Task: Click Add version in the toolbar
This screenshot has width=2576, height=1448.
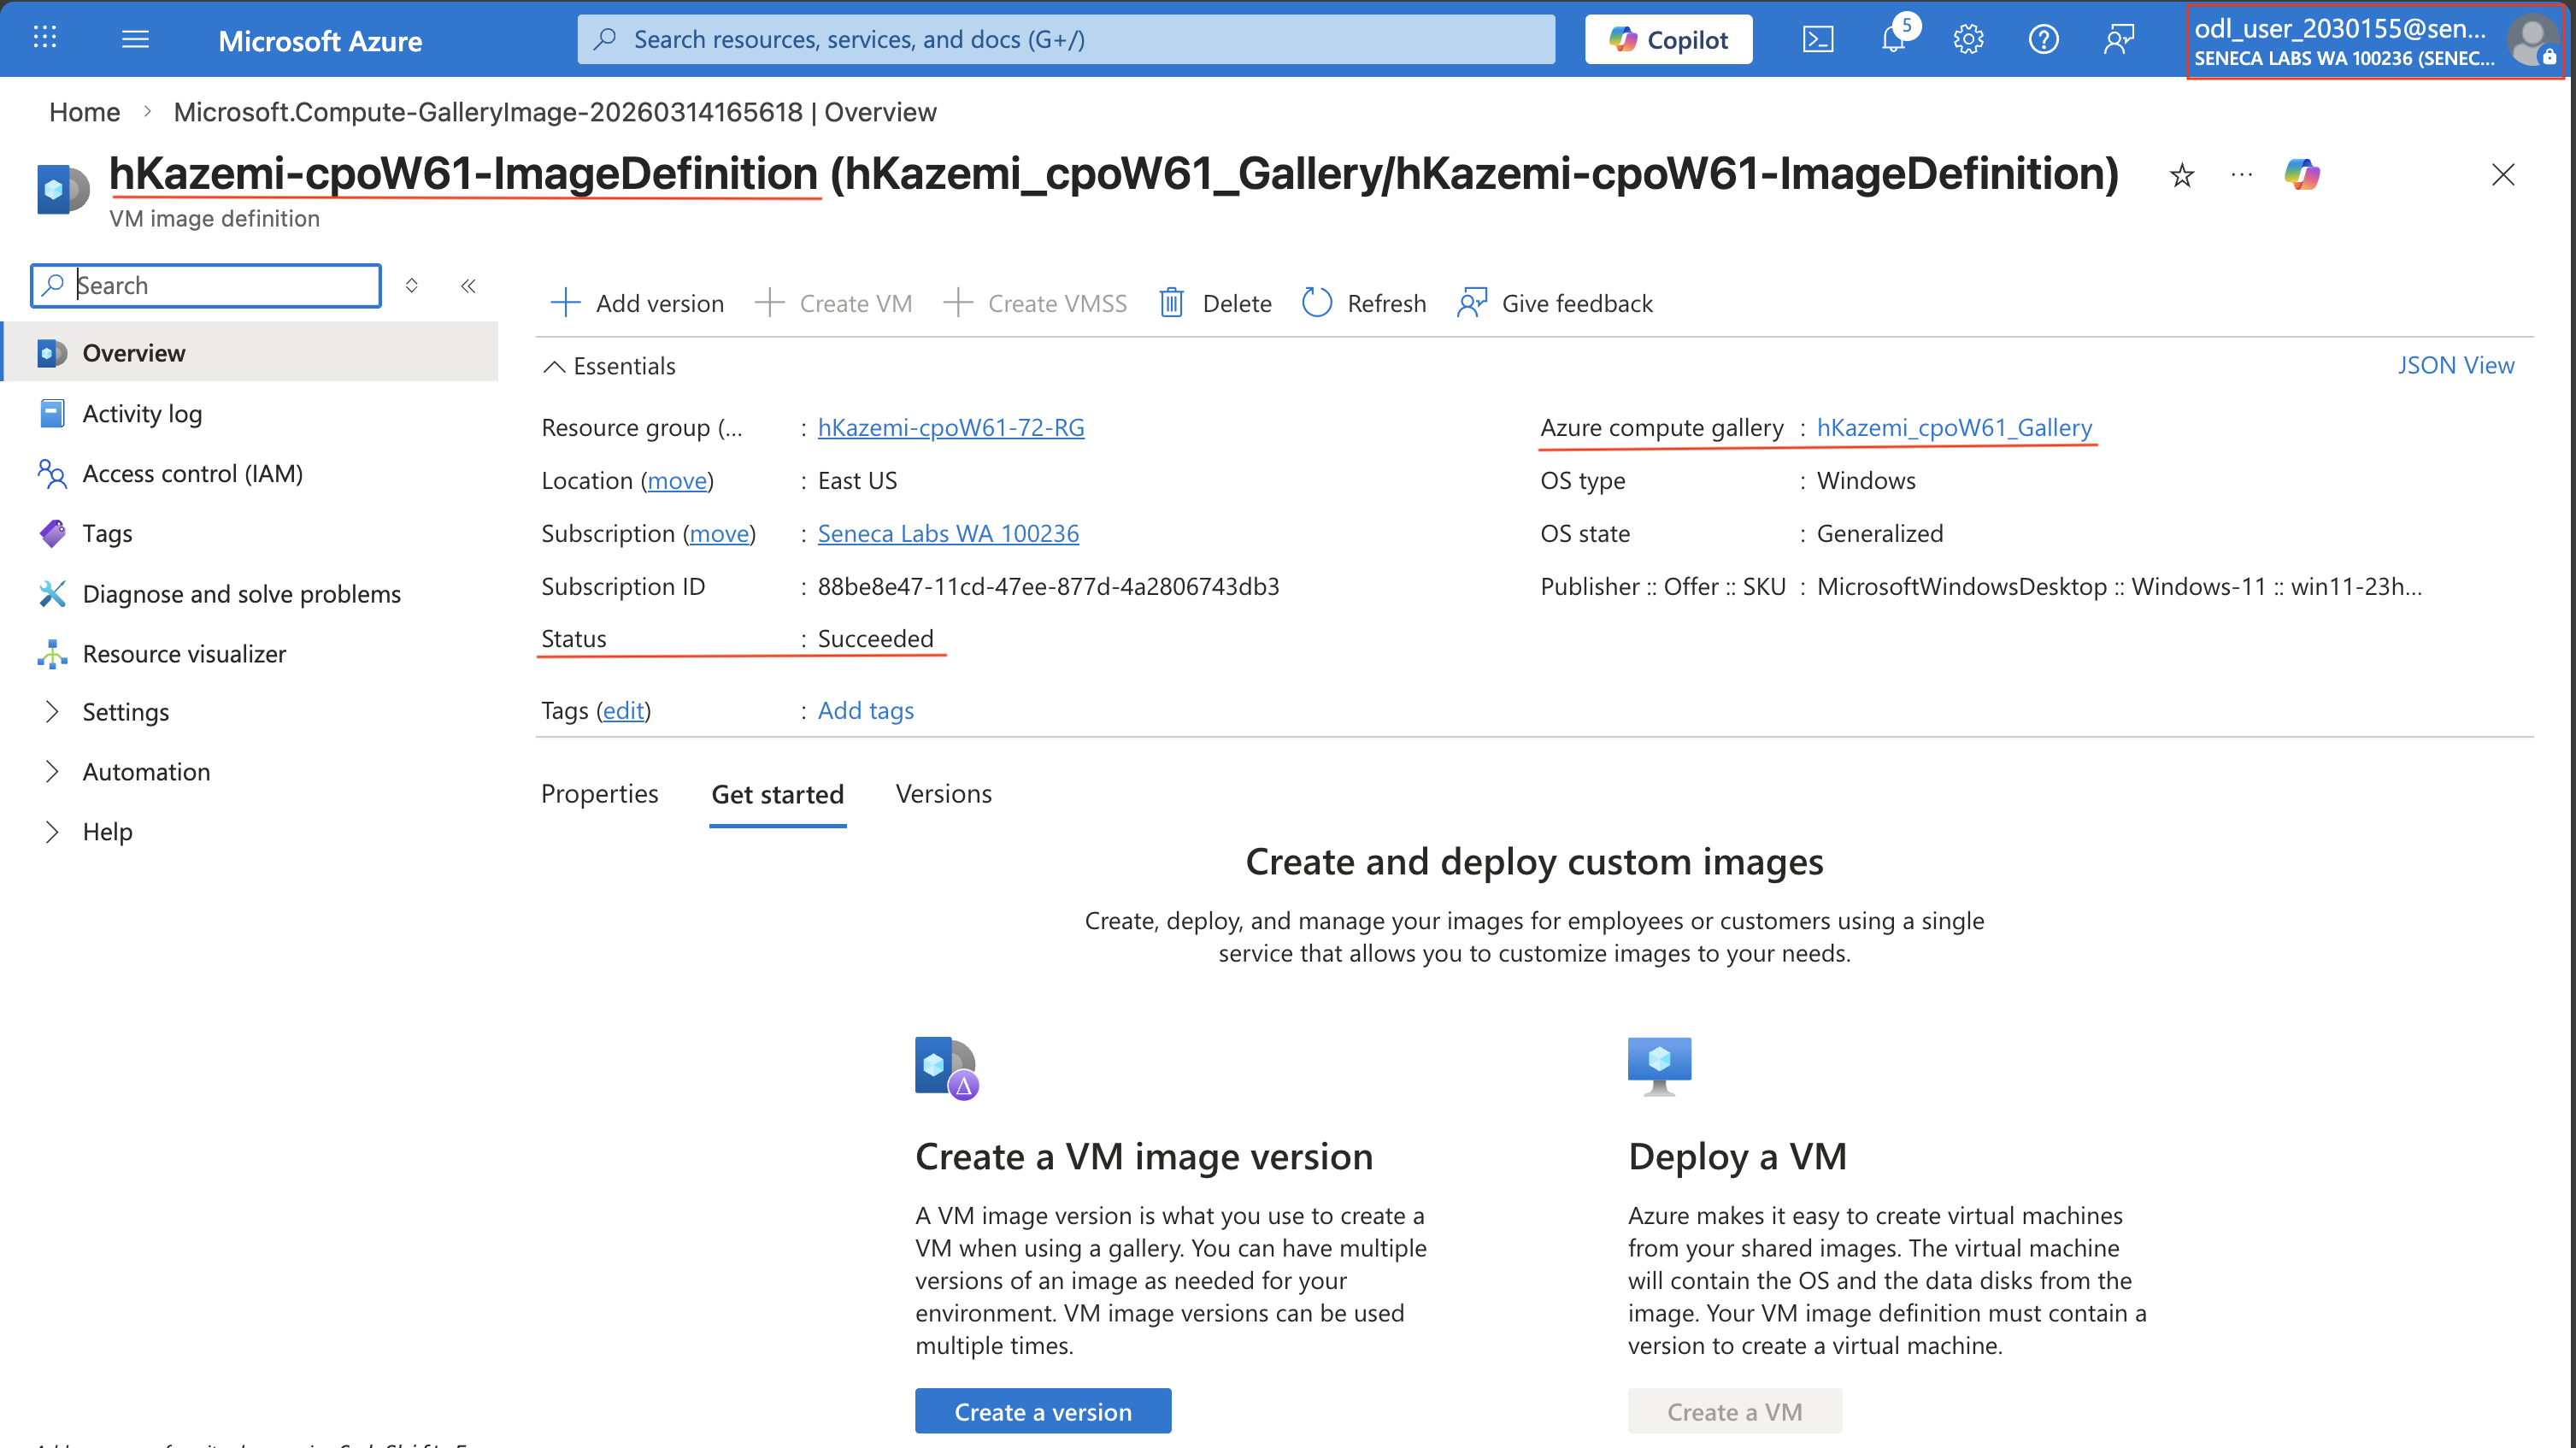Action: pos(637,303)
